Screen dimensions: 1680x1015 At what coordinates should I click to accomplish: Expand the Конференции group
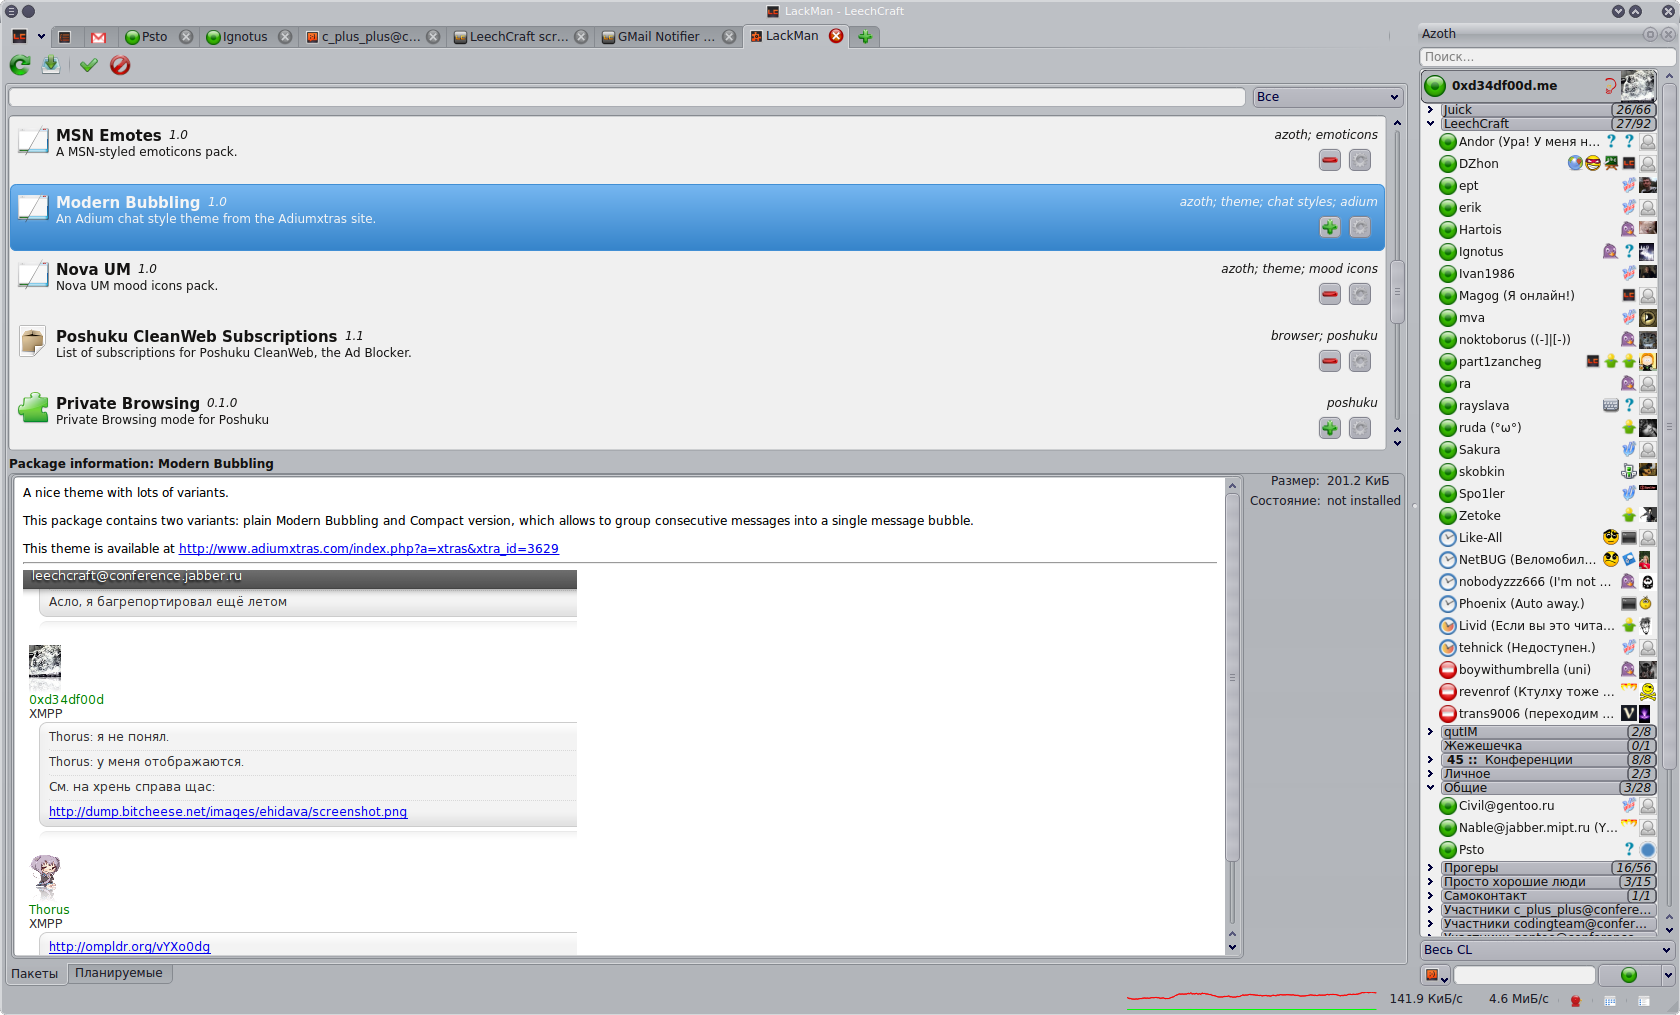[1431, 760]
